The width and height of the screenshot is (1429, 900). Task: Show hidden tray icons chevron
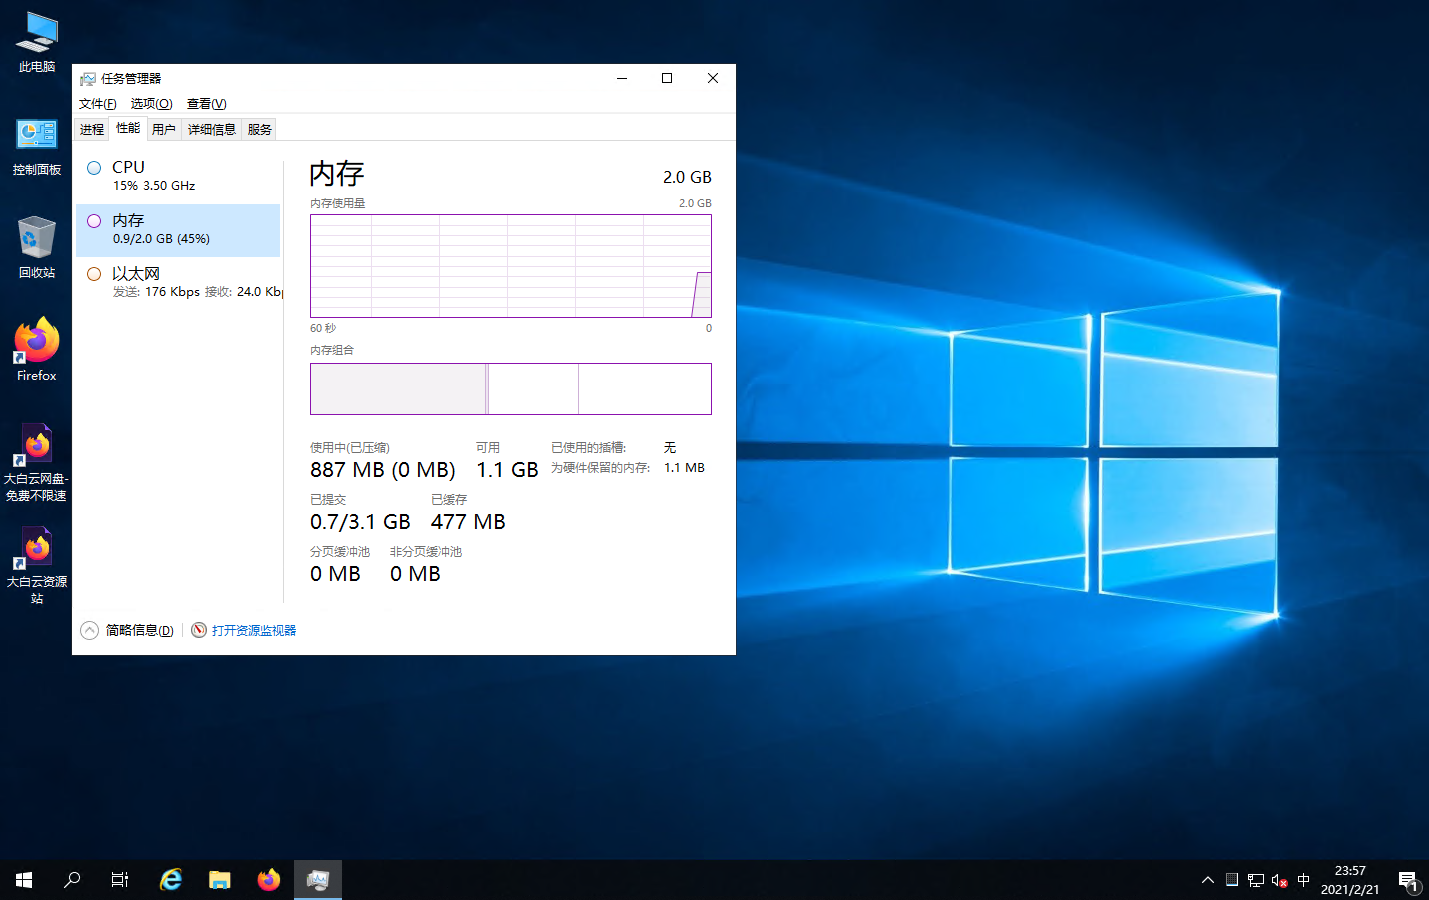coord(1208,880)
